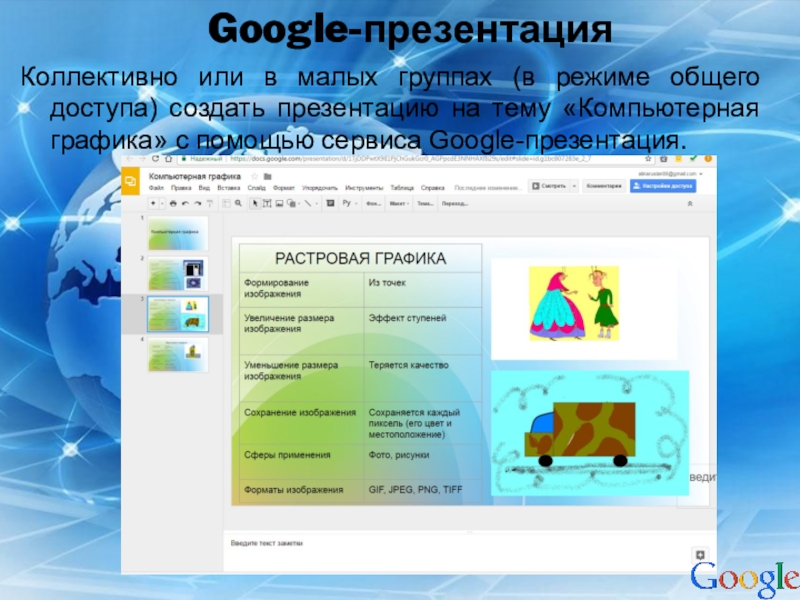Click the orange Slides home icon

point(130,181)
